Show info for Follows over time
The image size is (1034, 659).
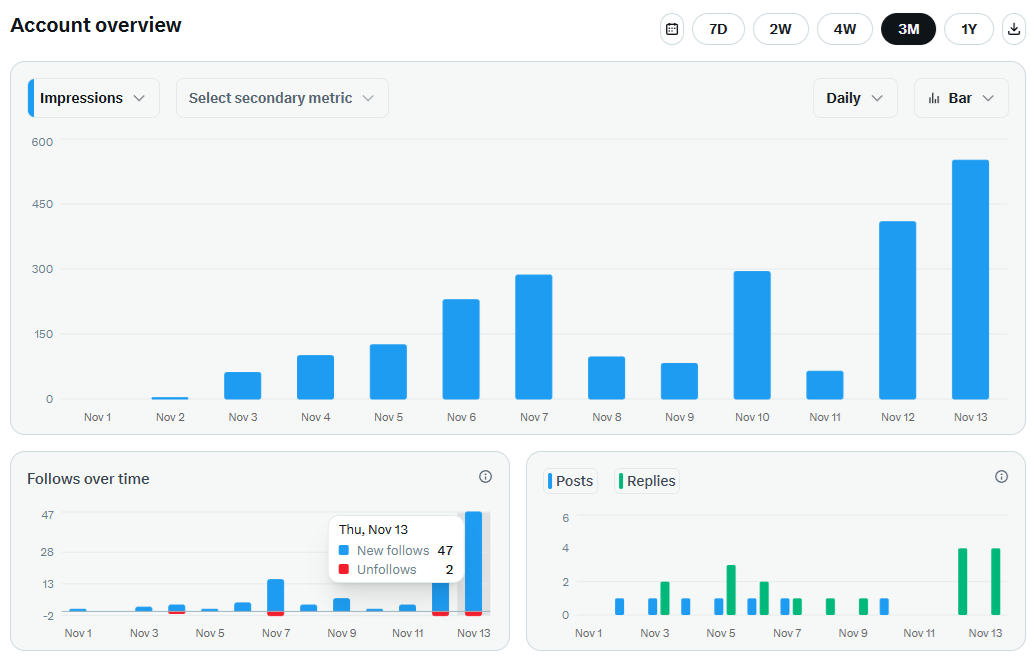tap(485, 476)
